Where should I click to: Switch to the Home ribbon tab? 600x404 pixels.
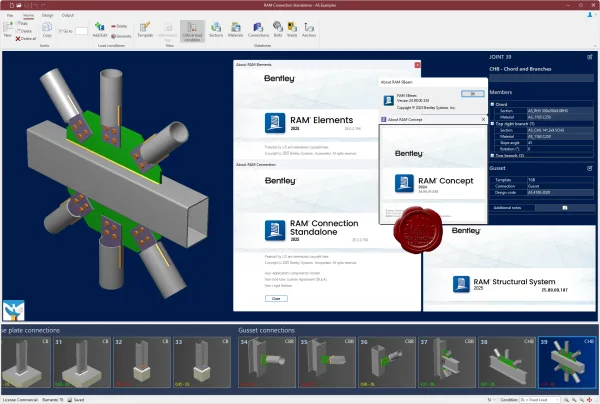click(x=28, y=15)
